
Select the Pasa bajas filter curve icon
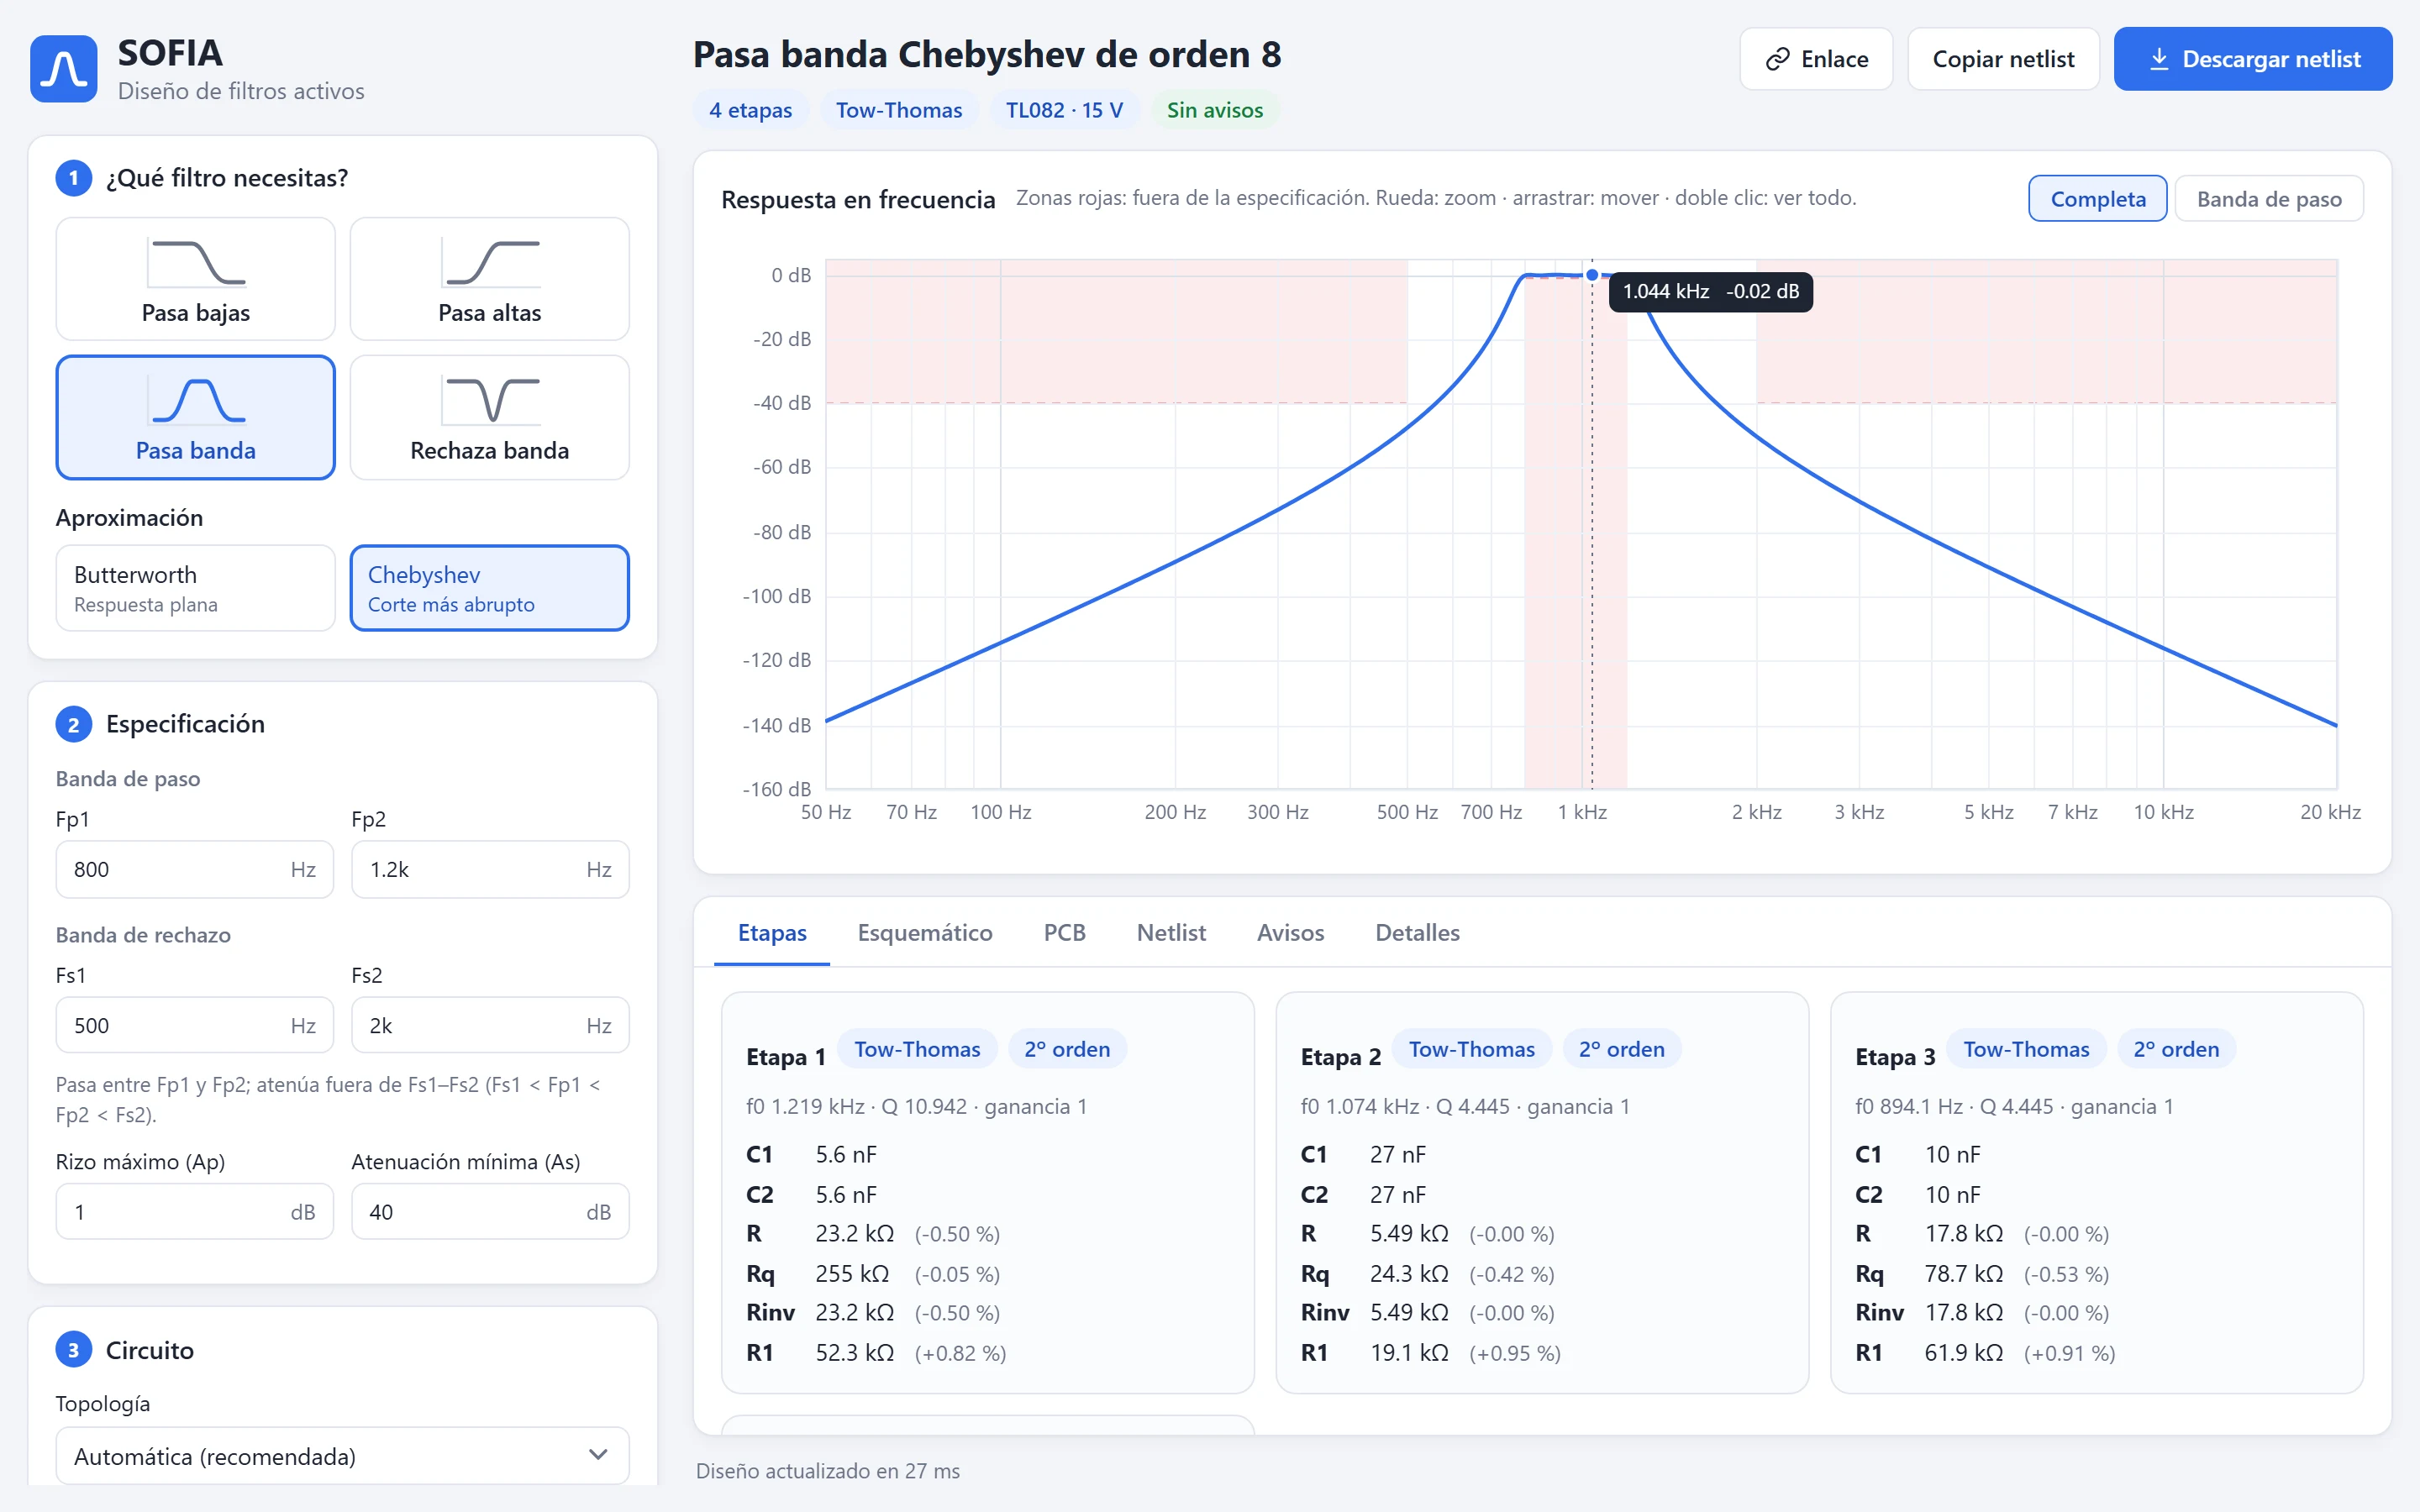pos(196,263)
